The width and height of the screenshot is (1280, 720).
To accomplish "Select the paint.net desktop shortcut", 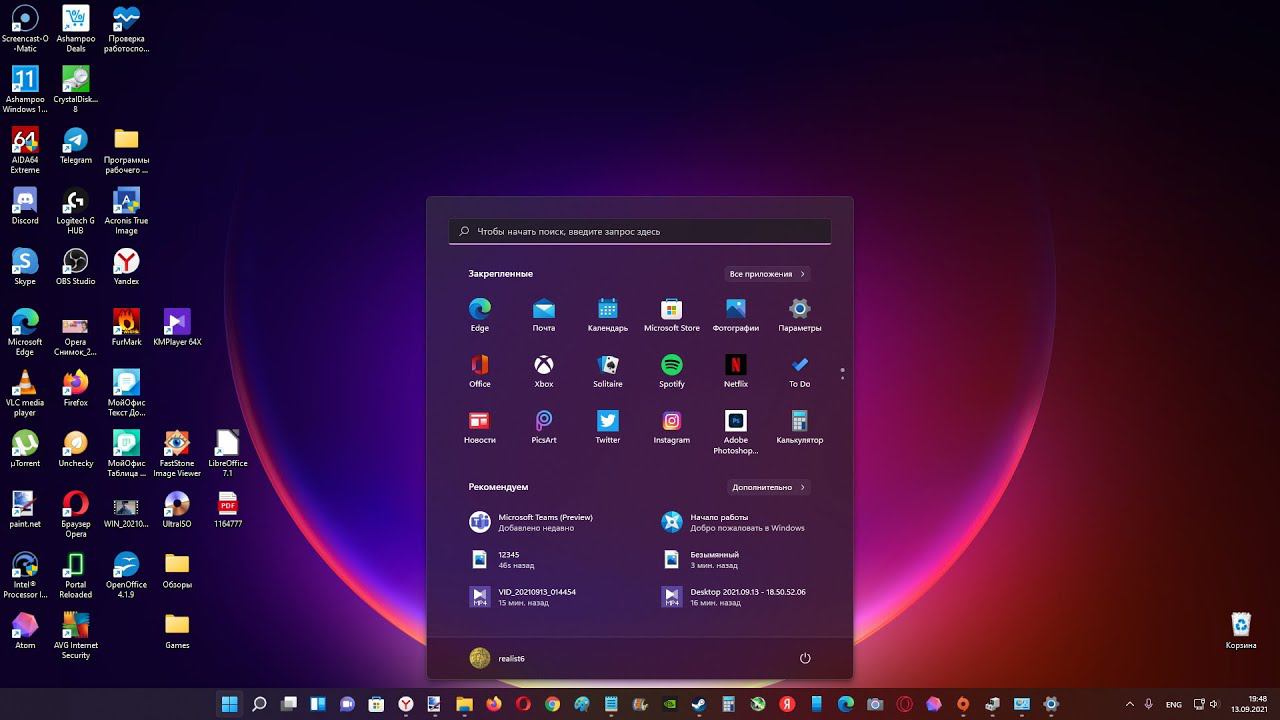I will 25,509.
